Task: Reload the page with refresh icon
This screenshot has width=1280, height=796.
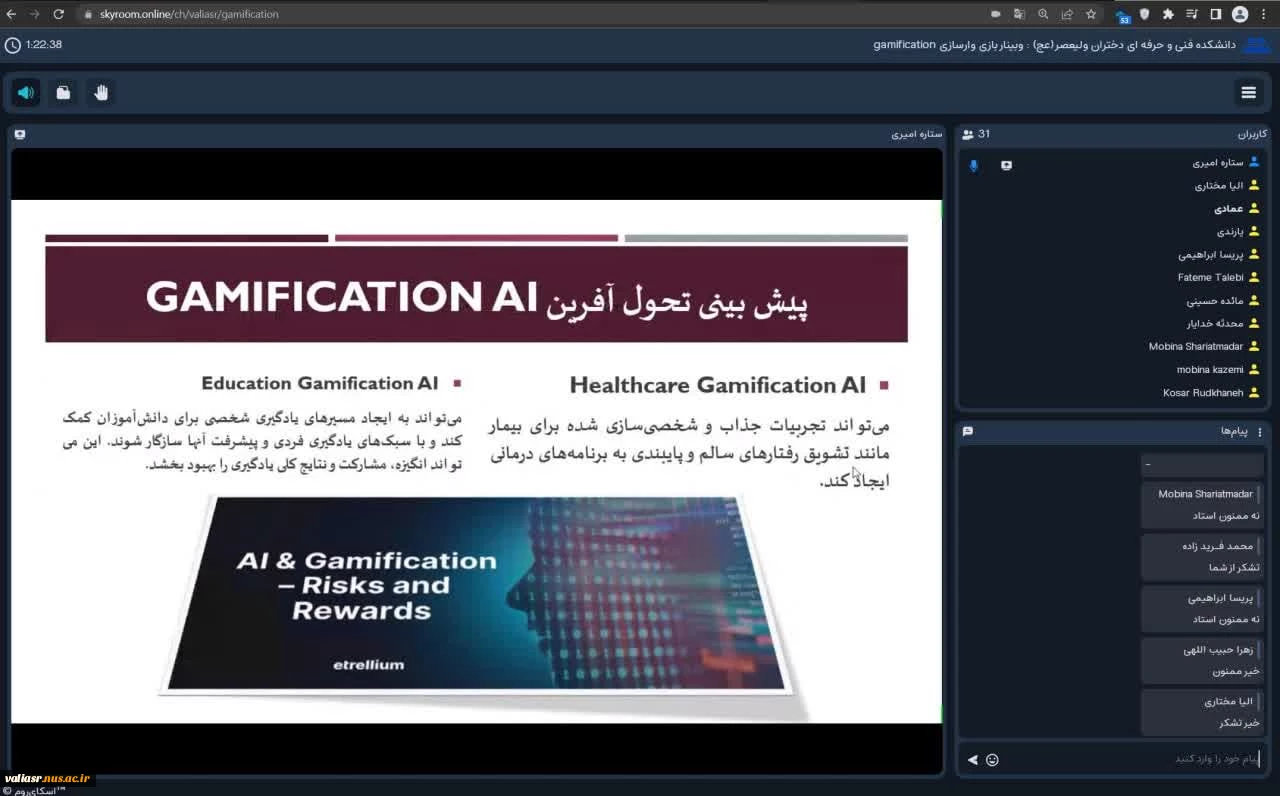Action: tap(59, 14)
